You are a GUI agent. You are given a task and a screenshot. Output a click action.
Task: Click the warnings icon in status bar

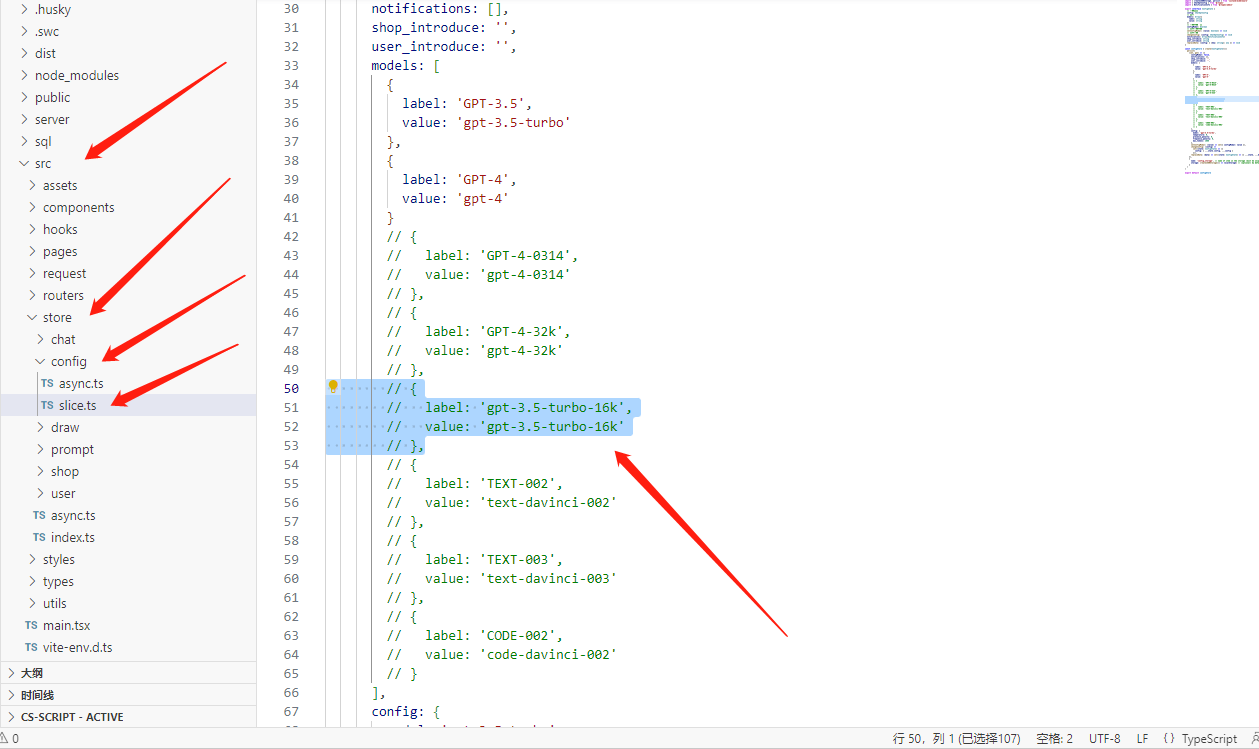pos(5,739)
